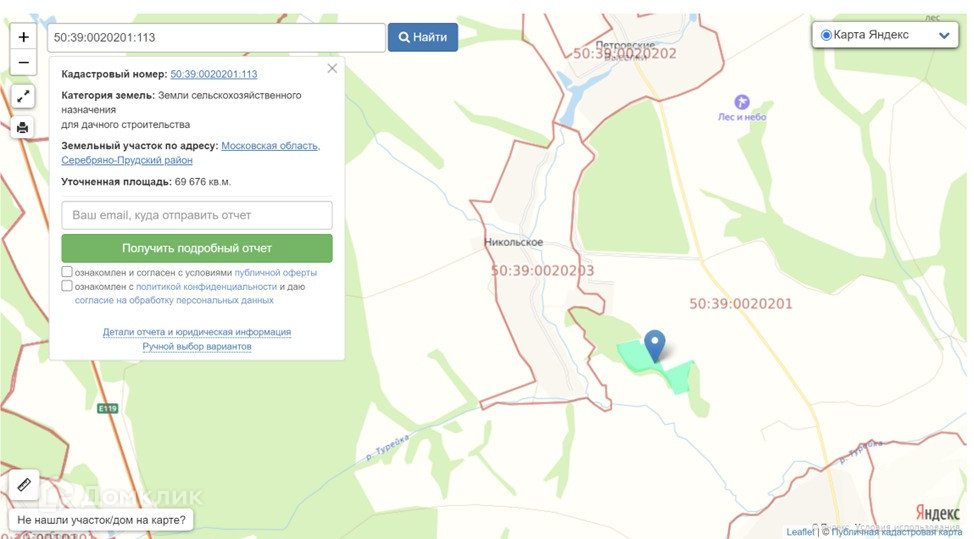The height and width of the screenshot is (539, 974).
Task: Click the E119 road sign marker
Action: (x=108, y=409)
